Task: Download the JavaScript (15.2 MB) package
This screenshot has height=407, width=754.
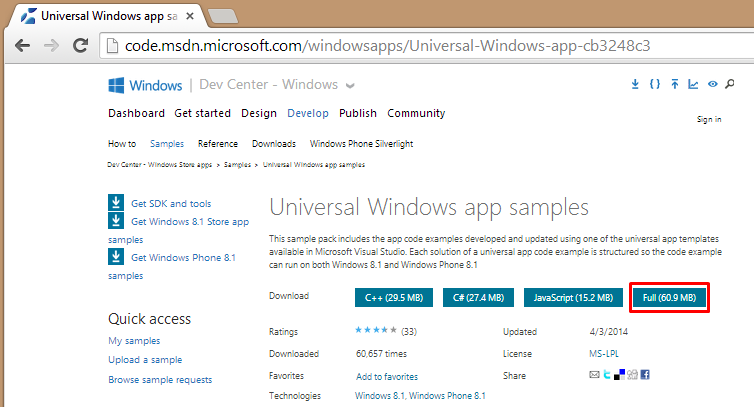Action: (573, 297)
